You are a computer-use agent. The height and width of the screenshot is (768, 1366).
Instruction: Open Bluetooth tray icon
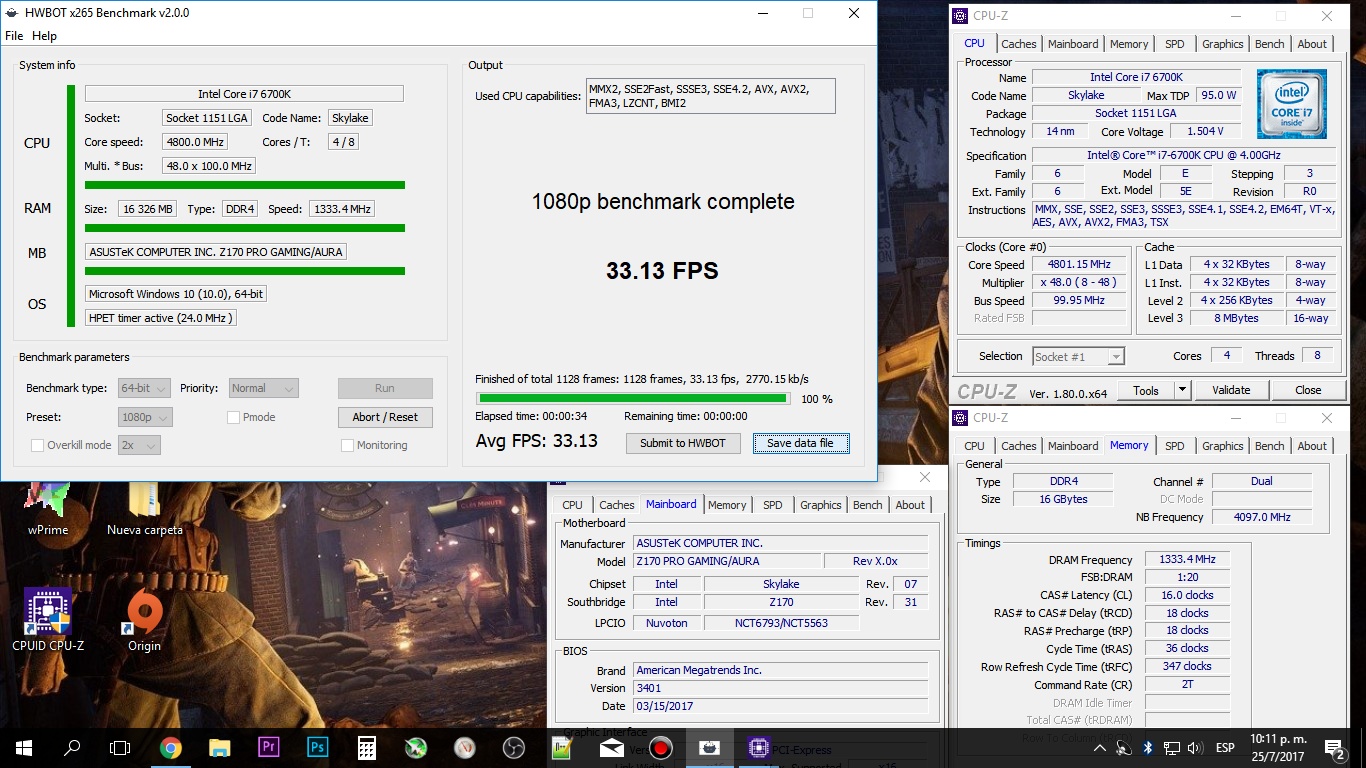(1148, 748)
